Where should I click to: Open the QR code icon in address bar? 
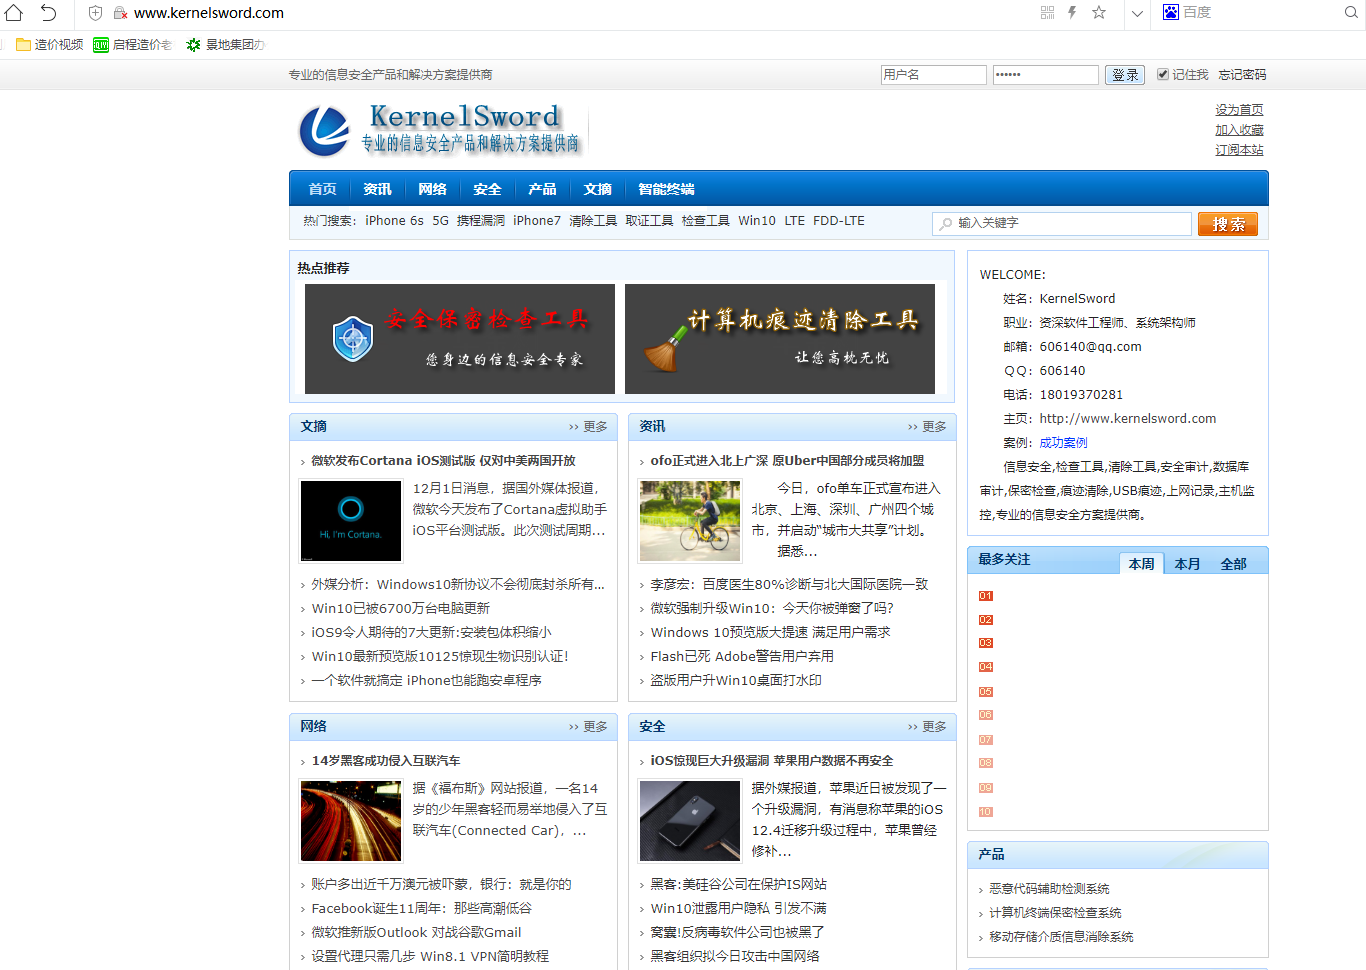(x=1047, y=13)
